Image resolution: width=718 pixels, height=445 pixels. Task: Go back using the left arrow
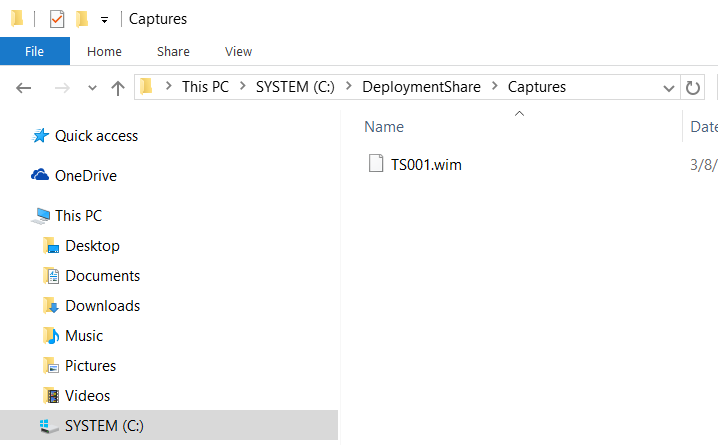[23, 87]
